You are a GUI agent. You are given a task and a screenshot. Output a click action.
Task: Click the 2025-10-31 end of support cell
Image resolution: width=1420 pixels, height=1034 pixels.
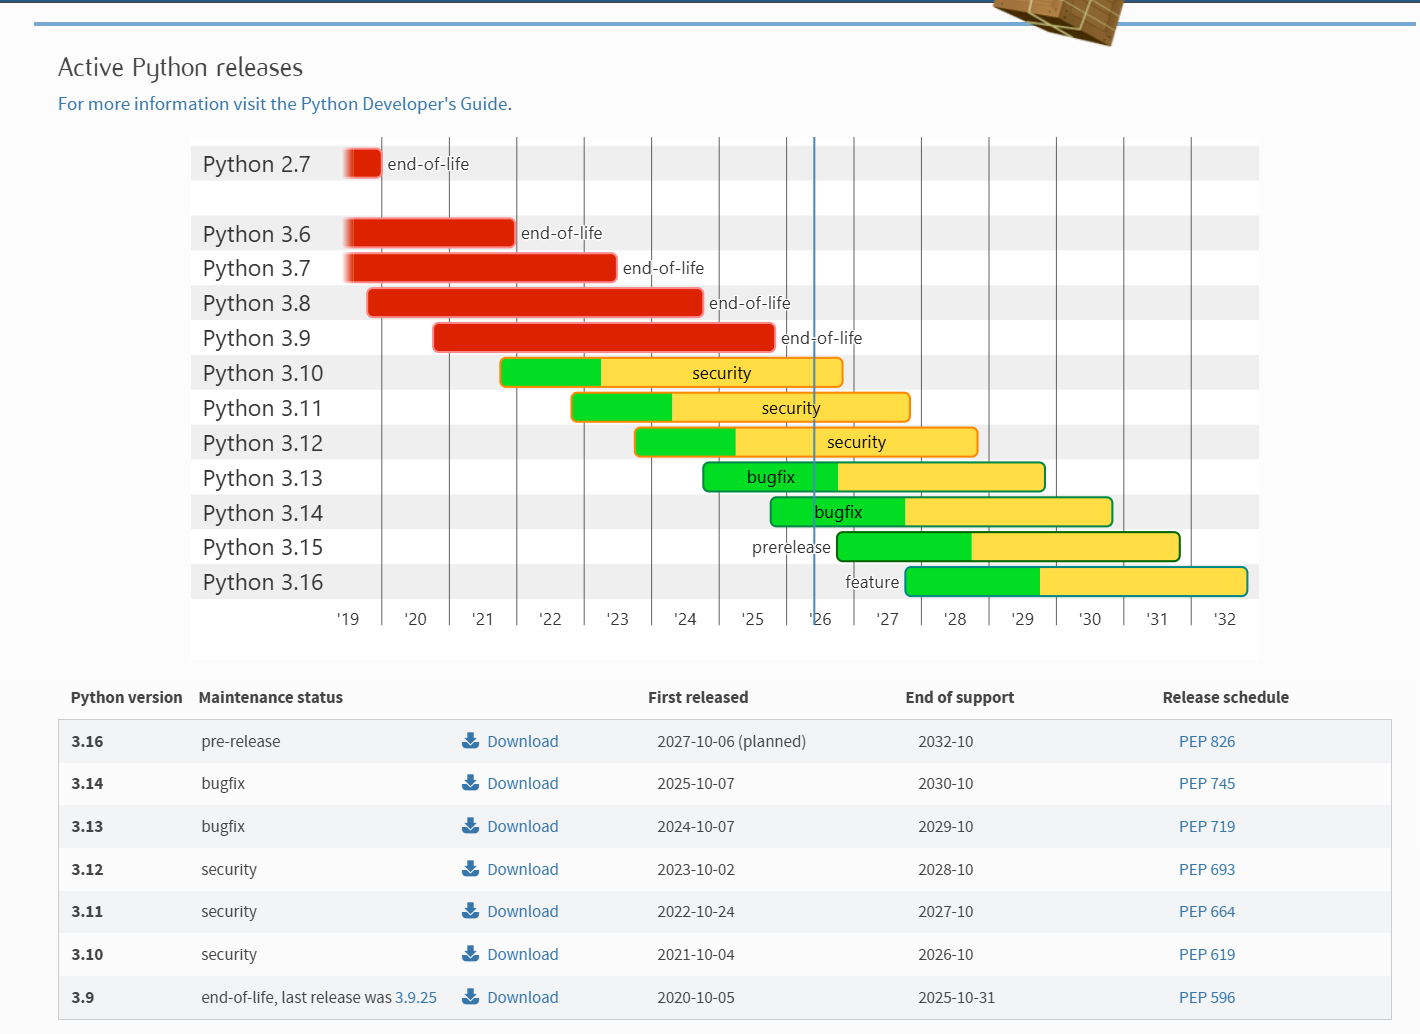[957, 997]
